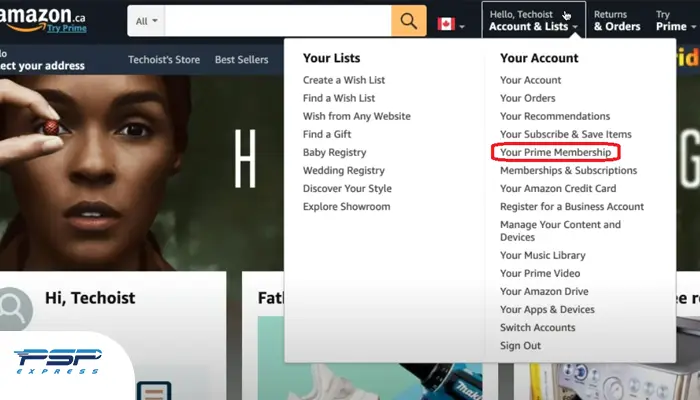Image resolution: width=700 pixels, height=400 pixels.
Task: Open the Canada flag country selector
Action: pyautogui.click(x=450, y=24)
